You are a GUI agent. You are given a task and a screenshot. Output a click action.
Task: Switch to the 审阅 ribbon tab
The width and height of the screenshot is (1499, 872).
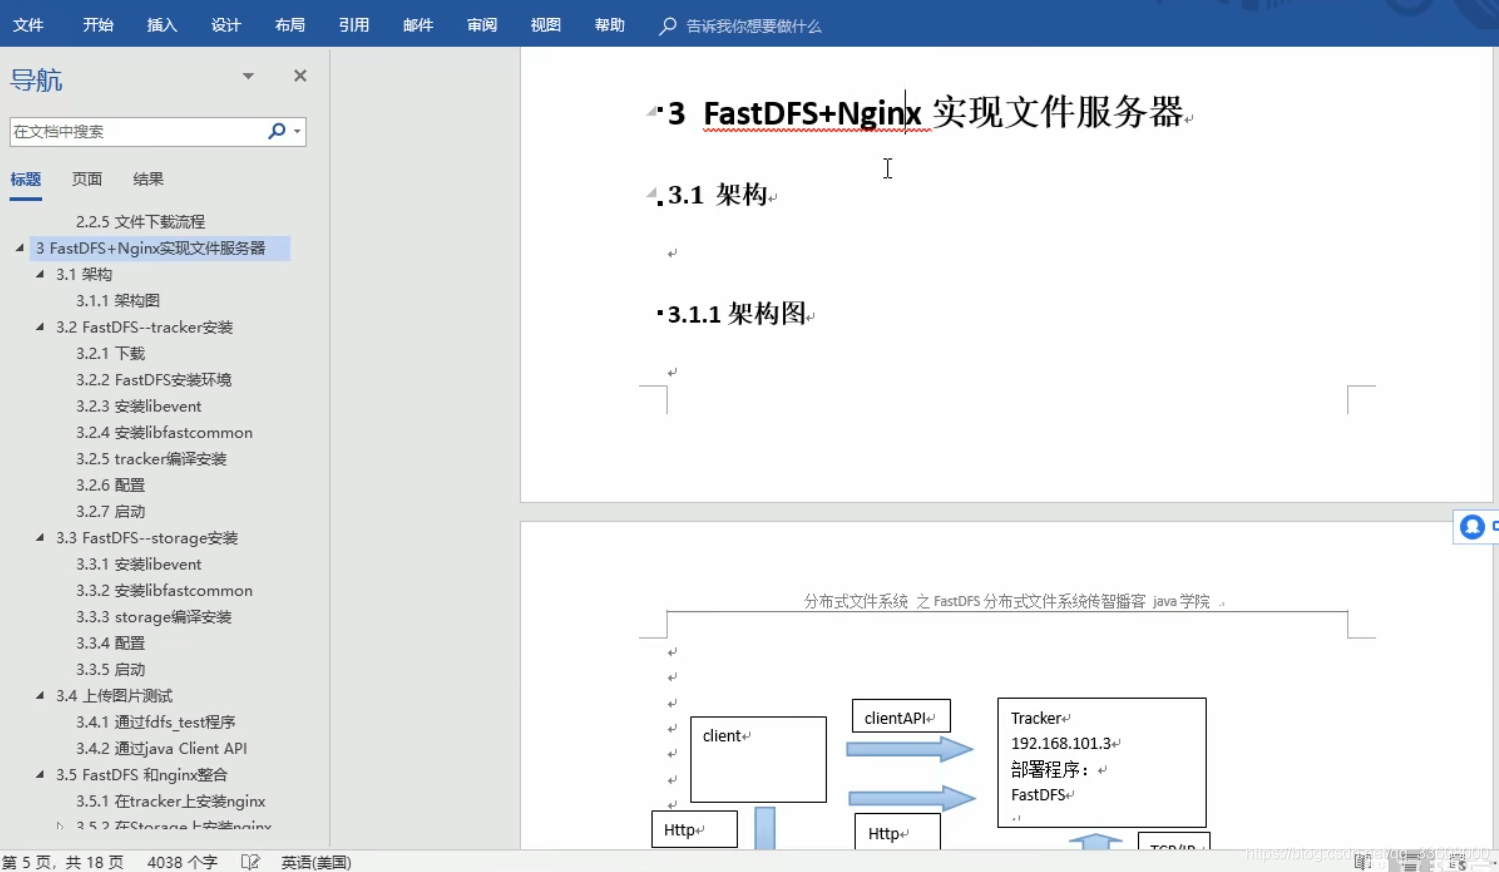click(x=482, y=25)
